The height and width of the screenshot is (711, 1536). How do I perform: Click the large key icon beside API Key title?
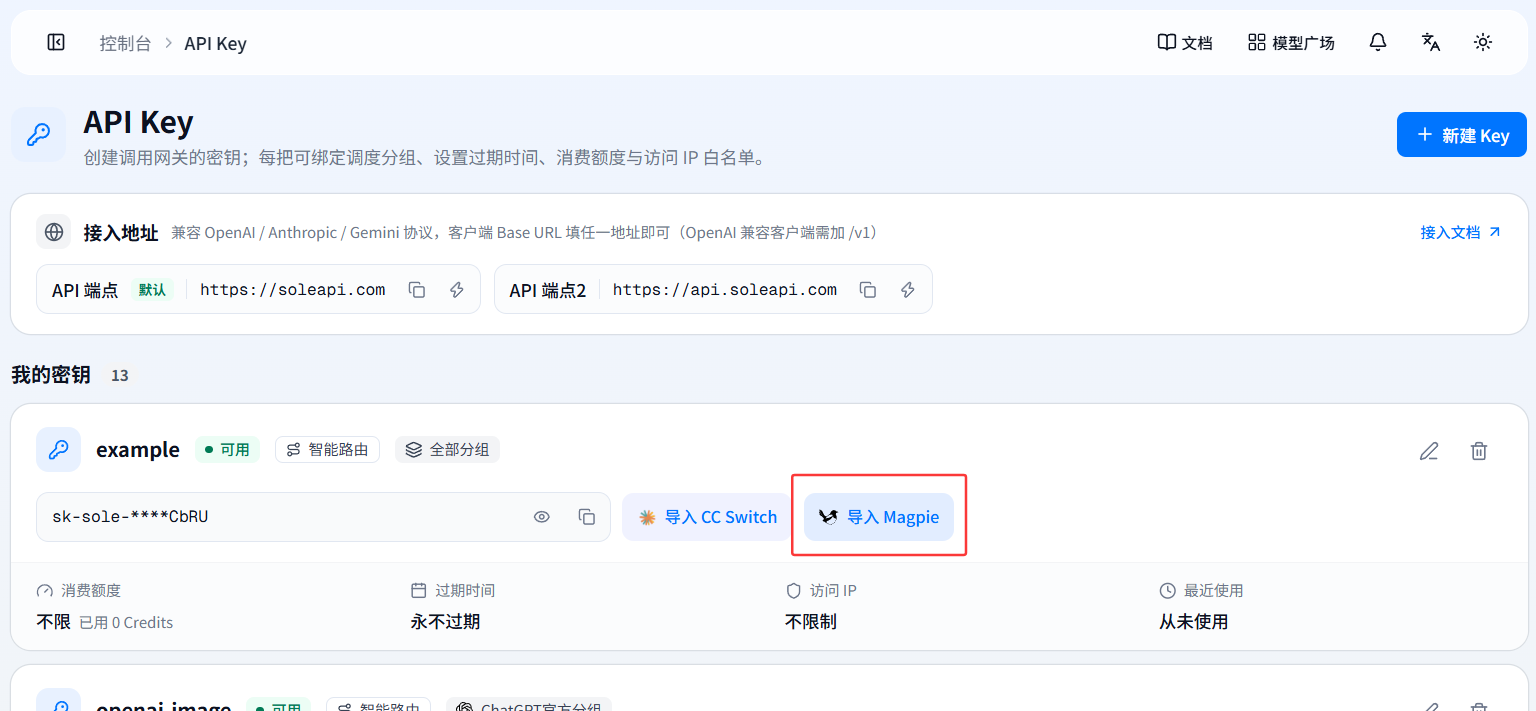39,135
